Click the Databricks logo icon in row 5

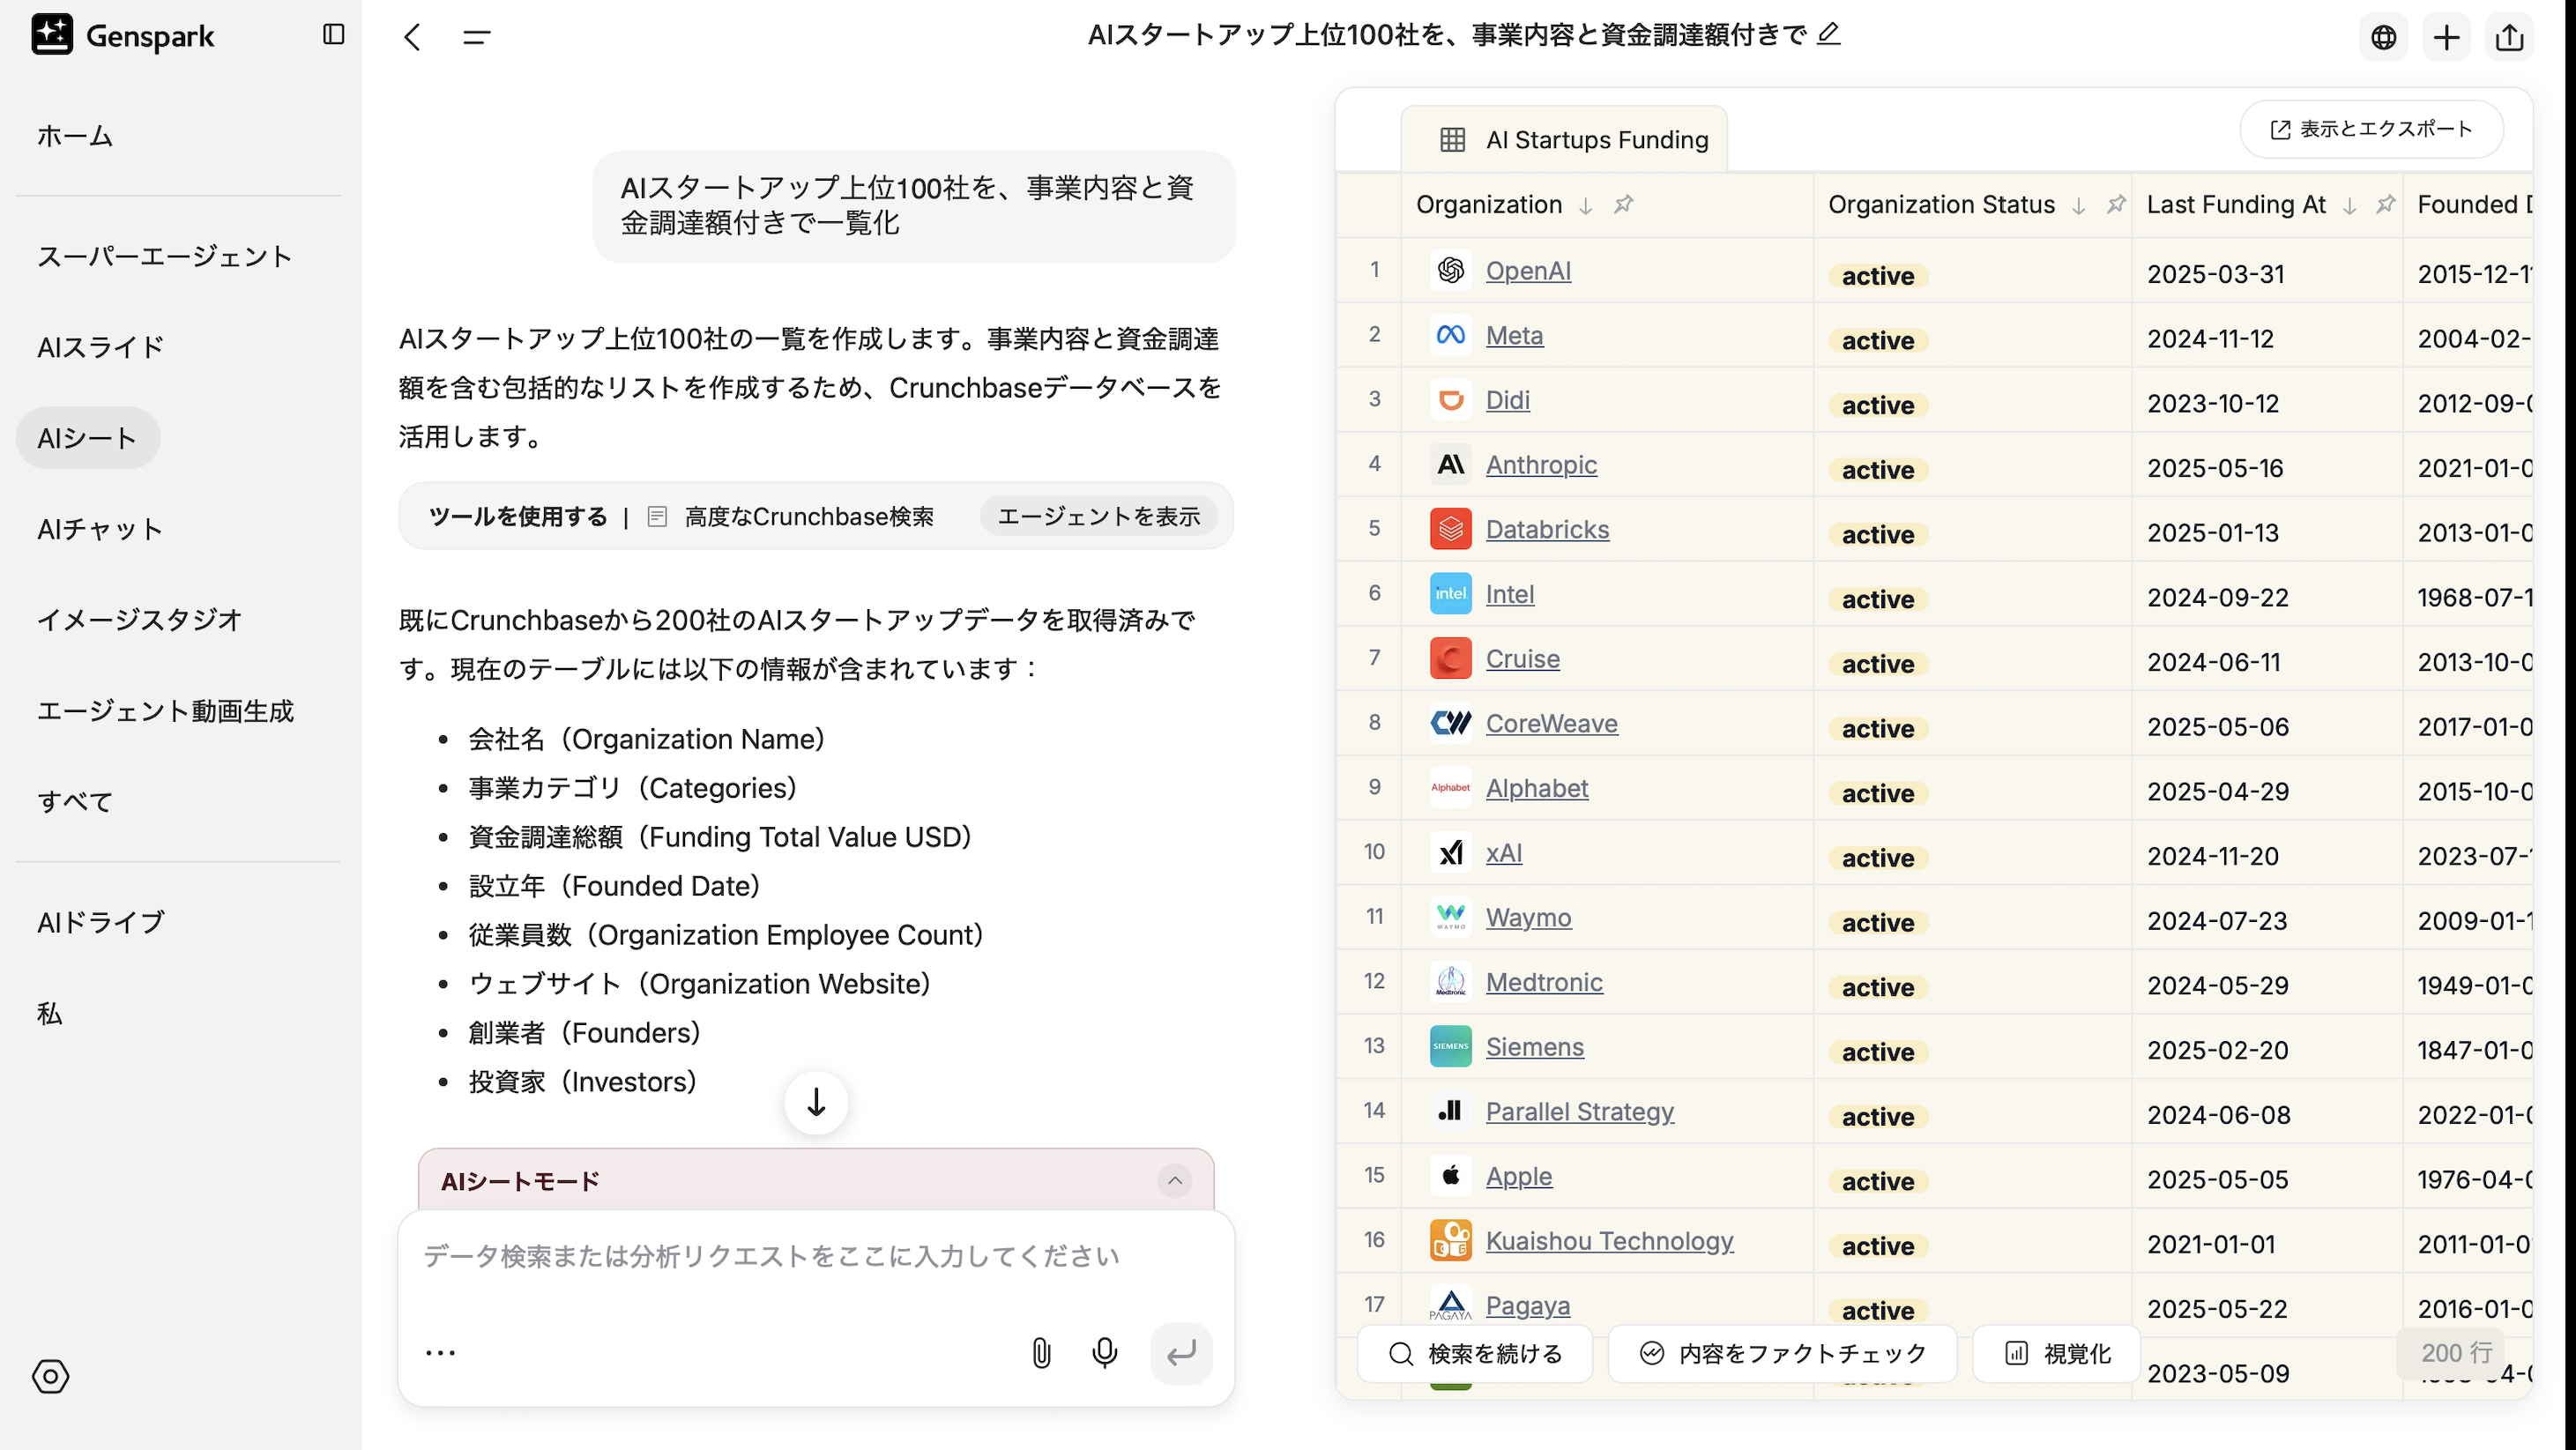pos(1450,529)
